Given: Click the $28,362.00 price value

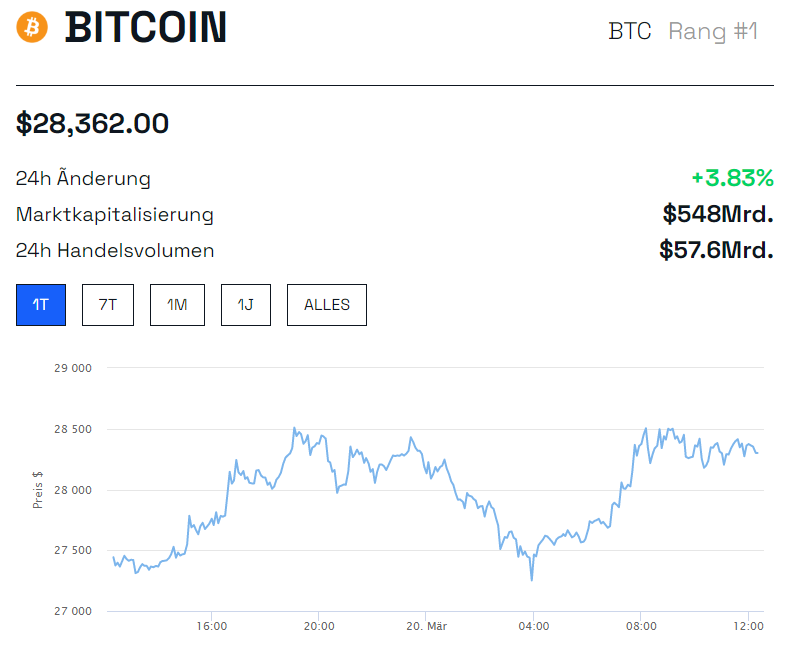Looking at the screenshot, I should [92, 124].
